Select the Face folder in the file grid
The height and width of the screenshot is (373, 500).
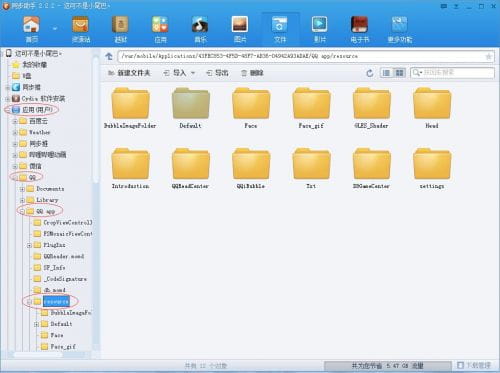251,108
